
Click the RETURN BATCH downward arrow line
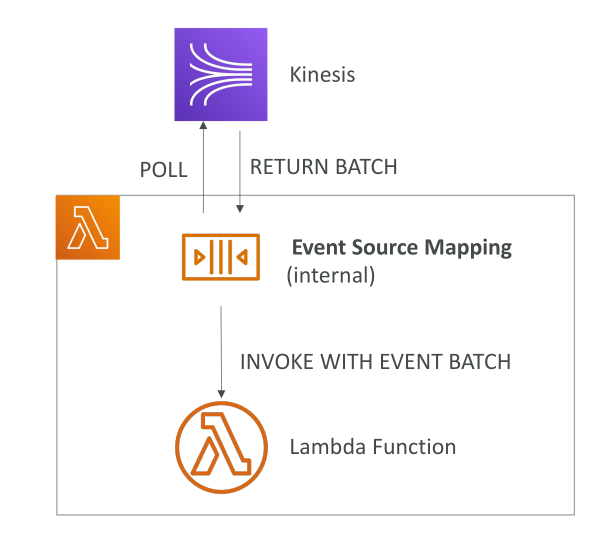(x=240, y=168)
